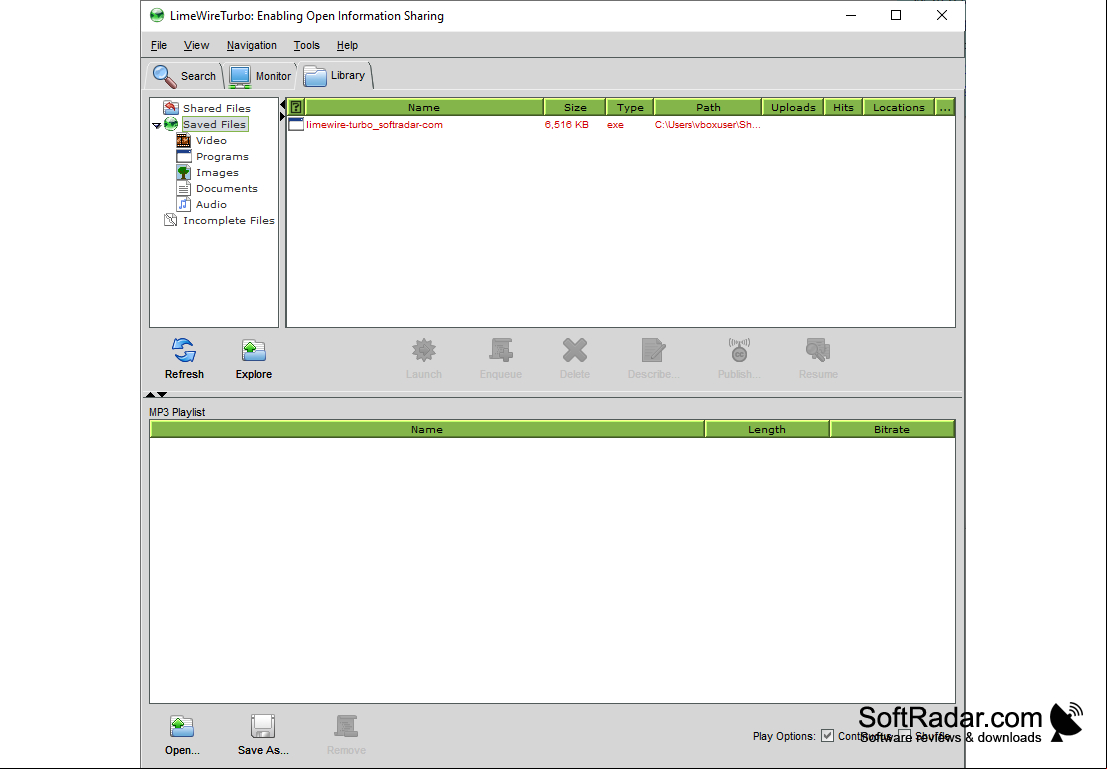Click the Incomplete Files icon
Image resolution: width=1107 pixels, height=769 pixels.
tap(170, 220)
